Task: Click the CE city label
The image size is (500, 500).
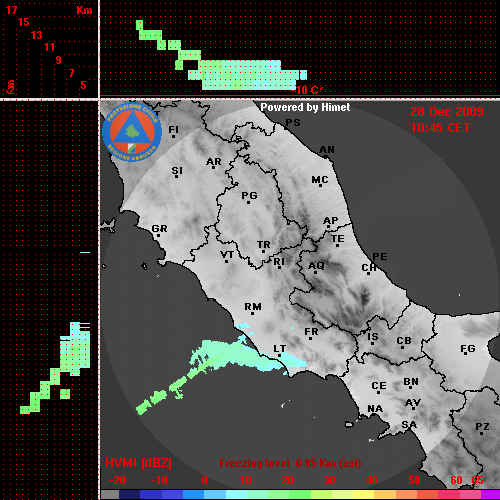Action: [379, 386]
